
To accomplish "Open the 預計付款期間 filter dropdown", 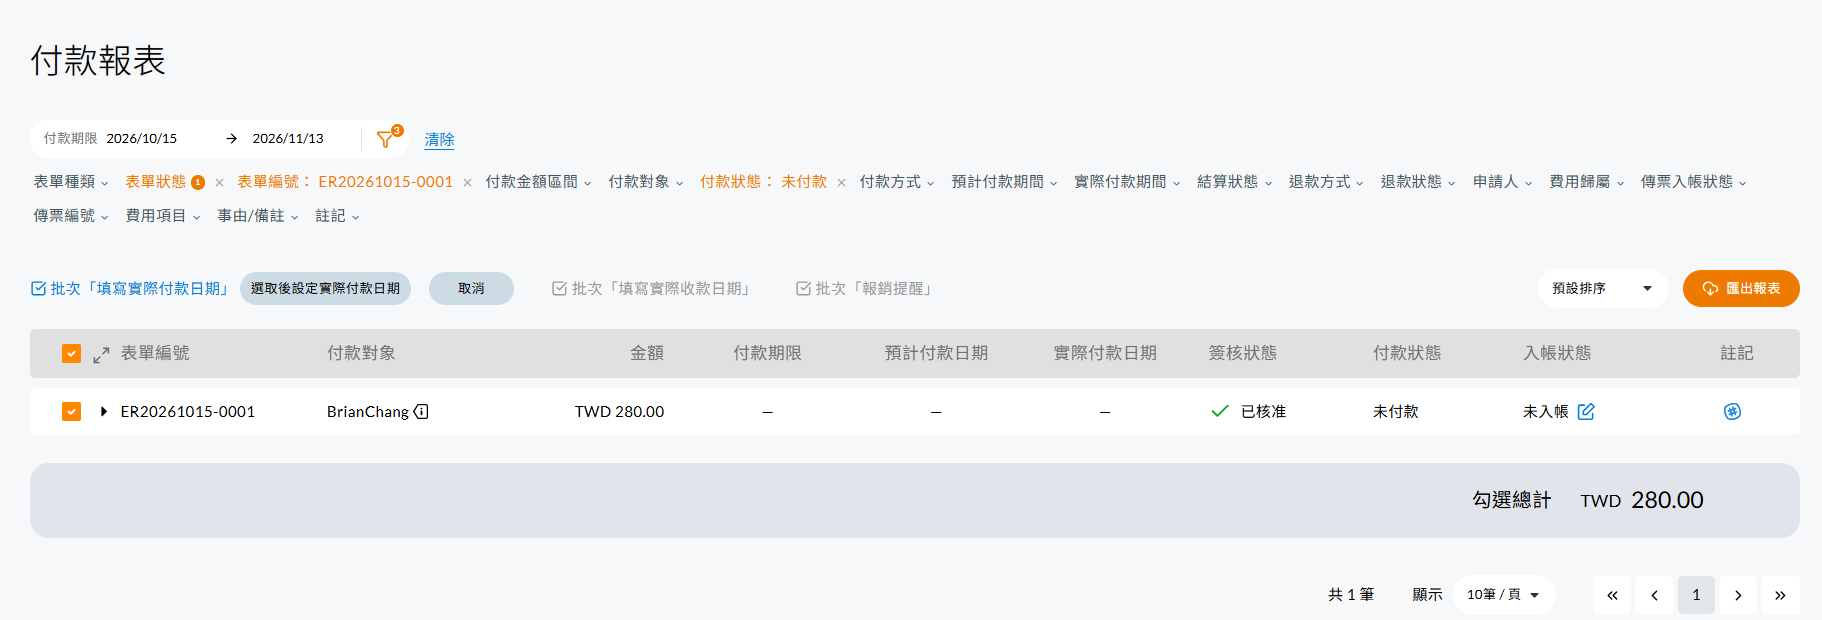I will [1005, 182].
